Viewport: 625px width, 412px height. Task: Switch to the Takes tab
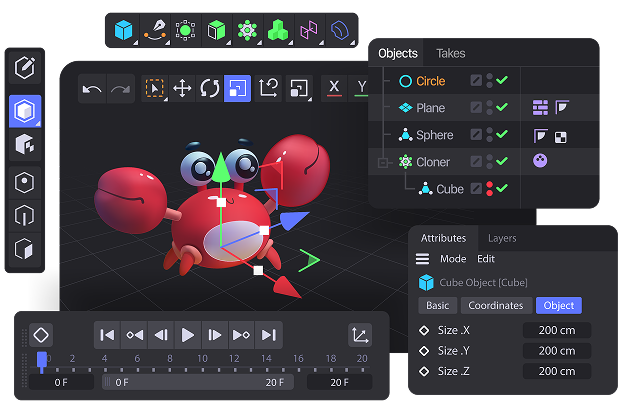pyautogui.click(x=451, y=53)
